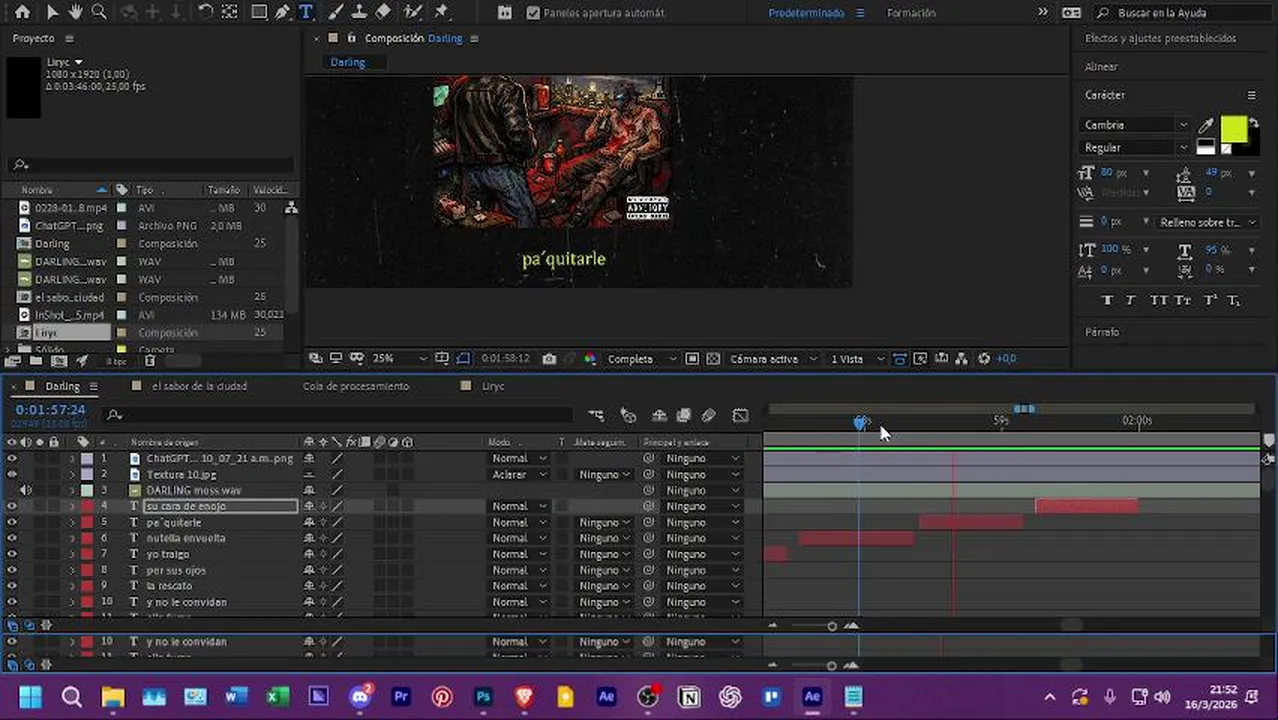Open Aclarar blend mode dropdown
The width and height of the screenshot is (1278, 720).
[518, 474]
